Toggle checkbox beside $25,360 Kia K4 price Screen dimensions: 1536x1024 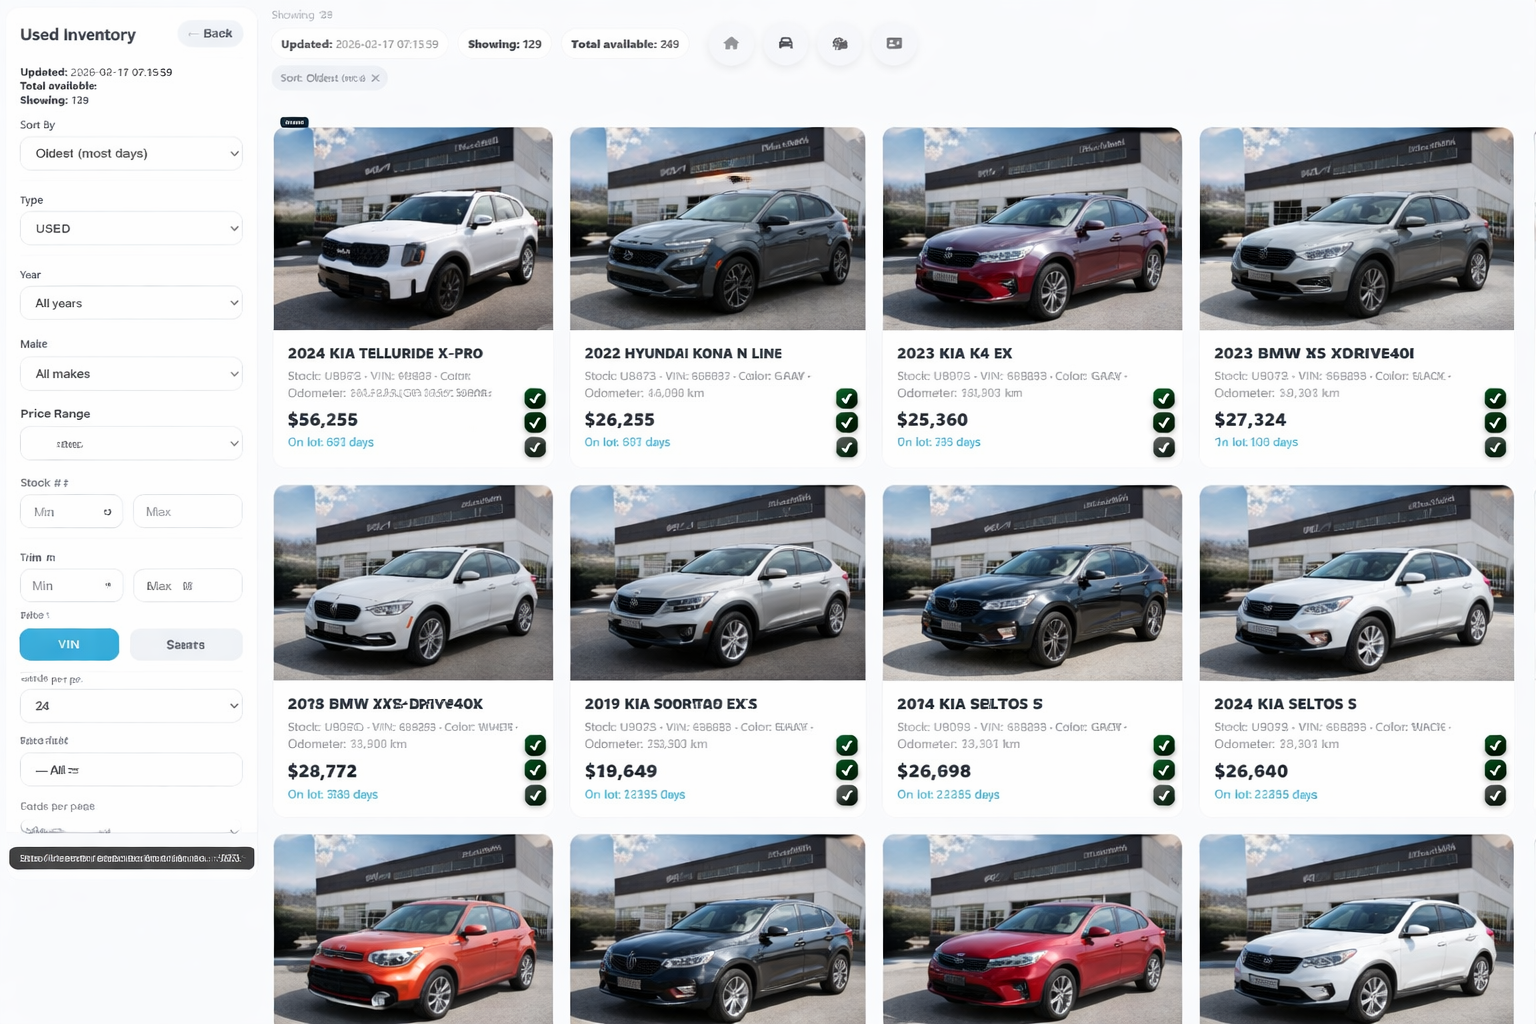click(x=1164, y=422)
